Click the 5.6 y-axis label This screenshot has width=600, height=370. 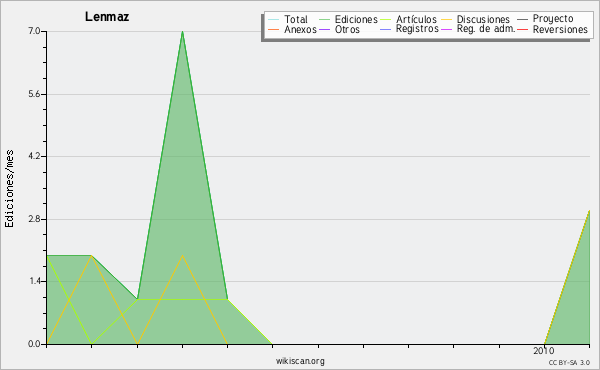point(34,94)
